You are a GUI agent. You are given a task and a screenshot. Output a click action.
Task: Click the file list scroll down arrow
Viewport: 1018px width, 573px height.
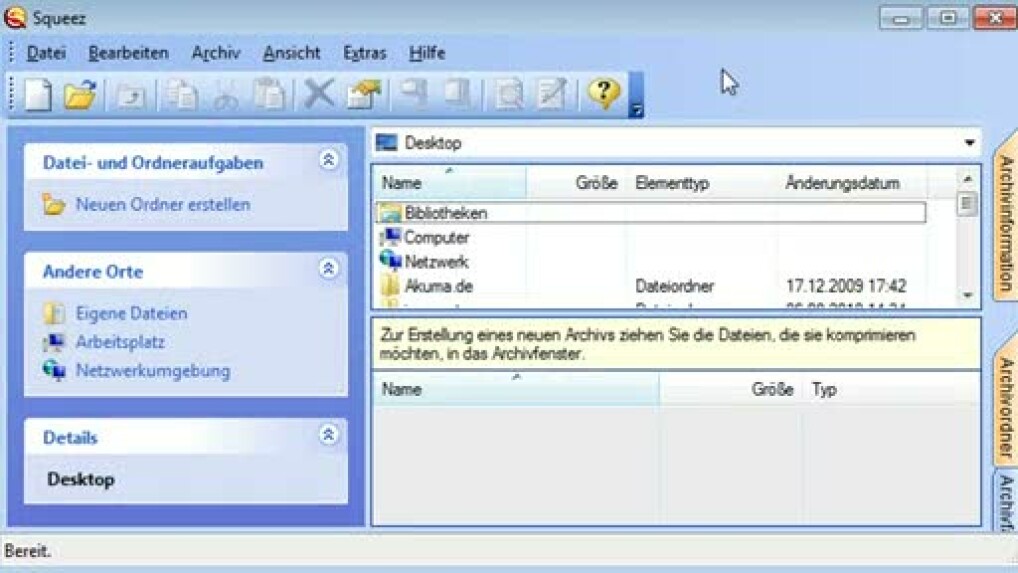966,296
